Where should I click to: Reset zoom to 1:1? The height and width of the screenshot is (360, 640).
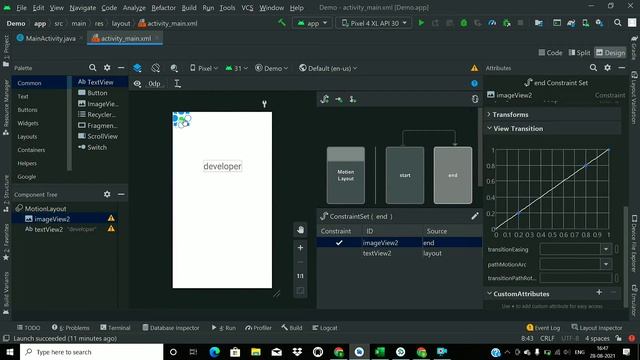click(x=300, y=276)
